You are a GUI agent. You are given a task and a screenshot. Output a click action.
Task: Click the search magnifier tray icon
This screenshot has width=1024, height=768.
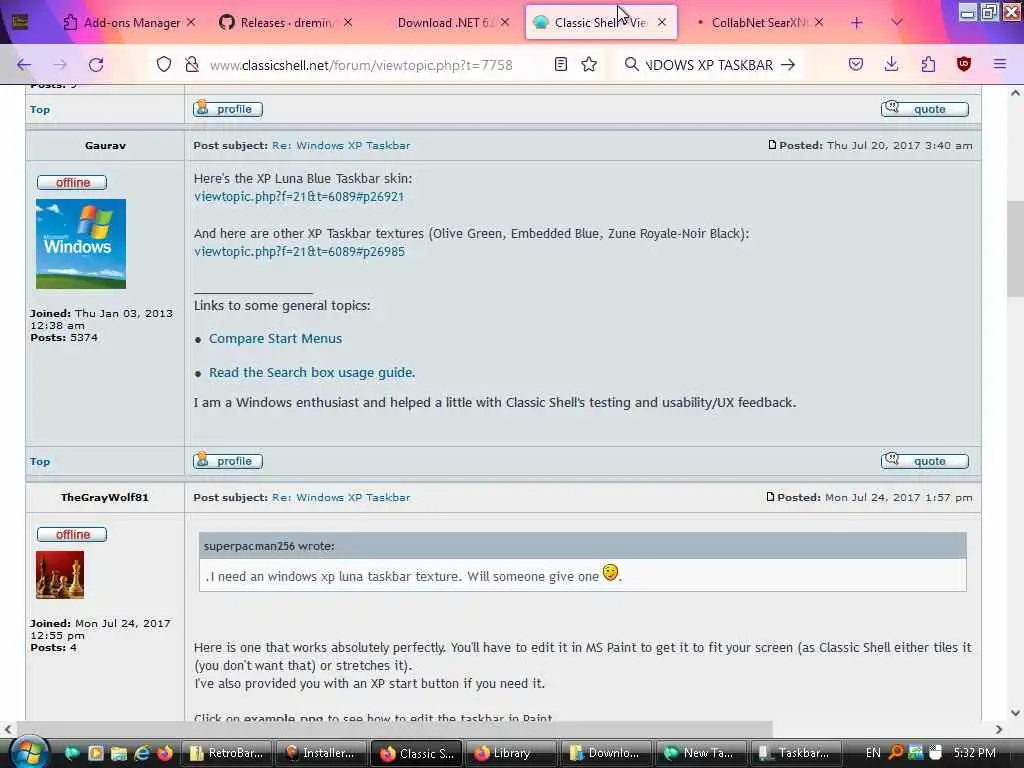[896, 752]
